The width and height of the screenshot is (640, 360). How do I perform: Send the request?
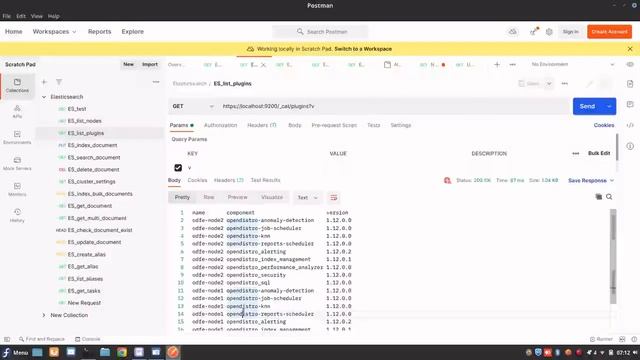tap(587, 106)
